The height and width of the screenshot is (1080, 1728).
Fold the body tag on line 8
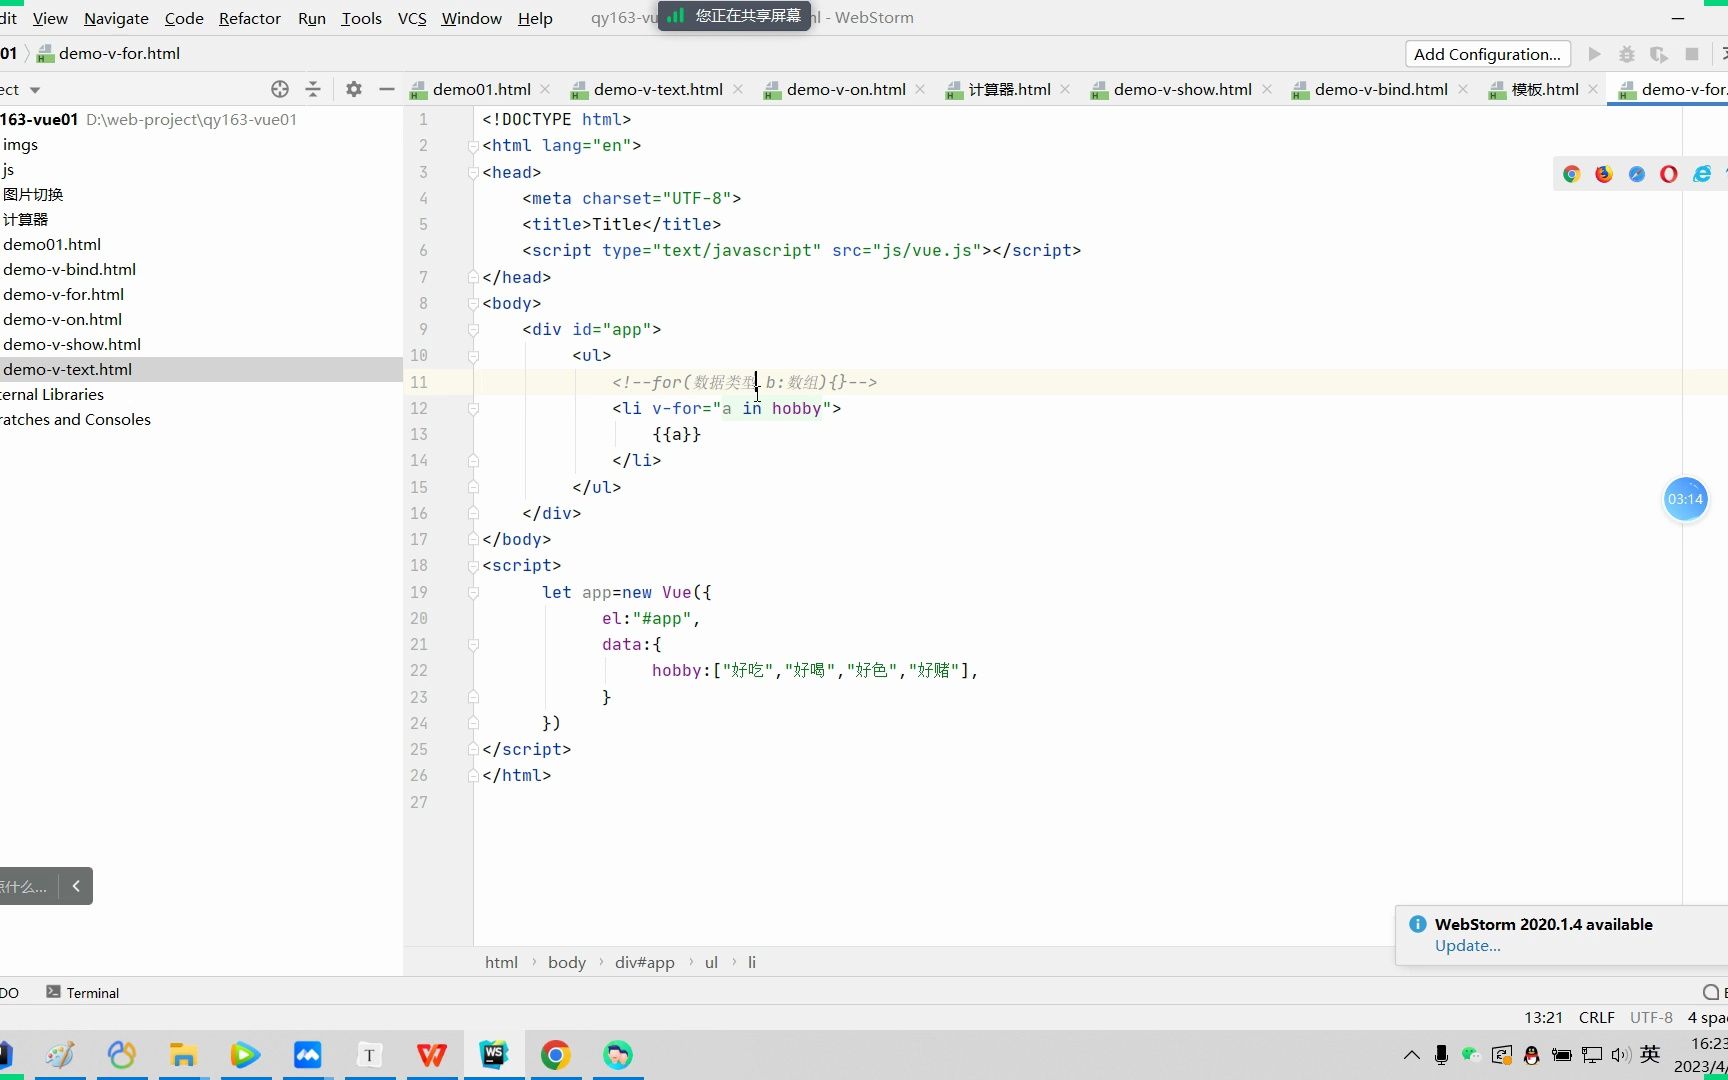[x=473, y=303]
